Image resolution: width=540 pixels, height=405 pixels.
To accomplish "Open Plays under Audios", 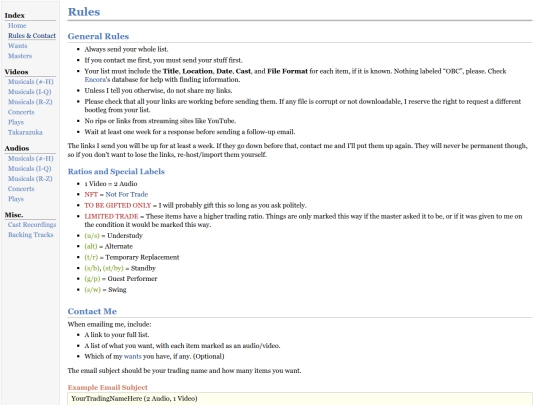I will click(16, 199).
